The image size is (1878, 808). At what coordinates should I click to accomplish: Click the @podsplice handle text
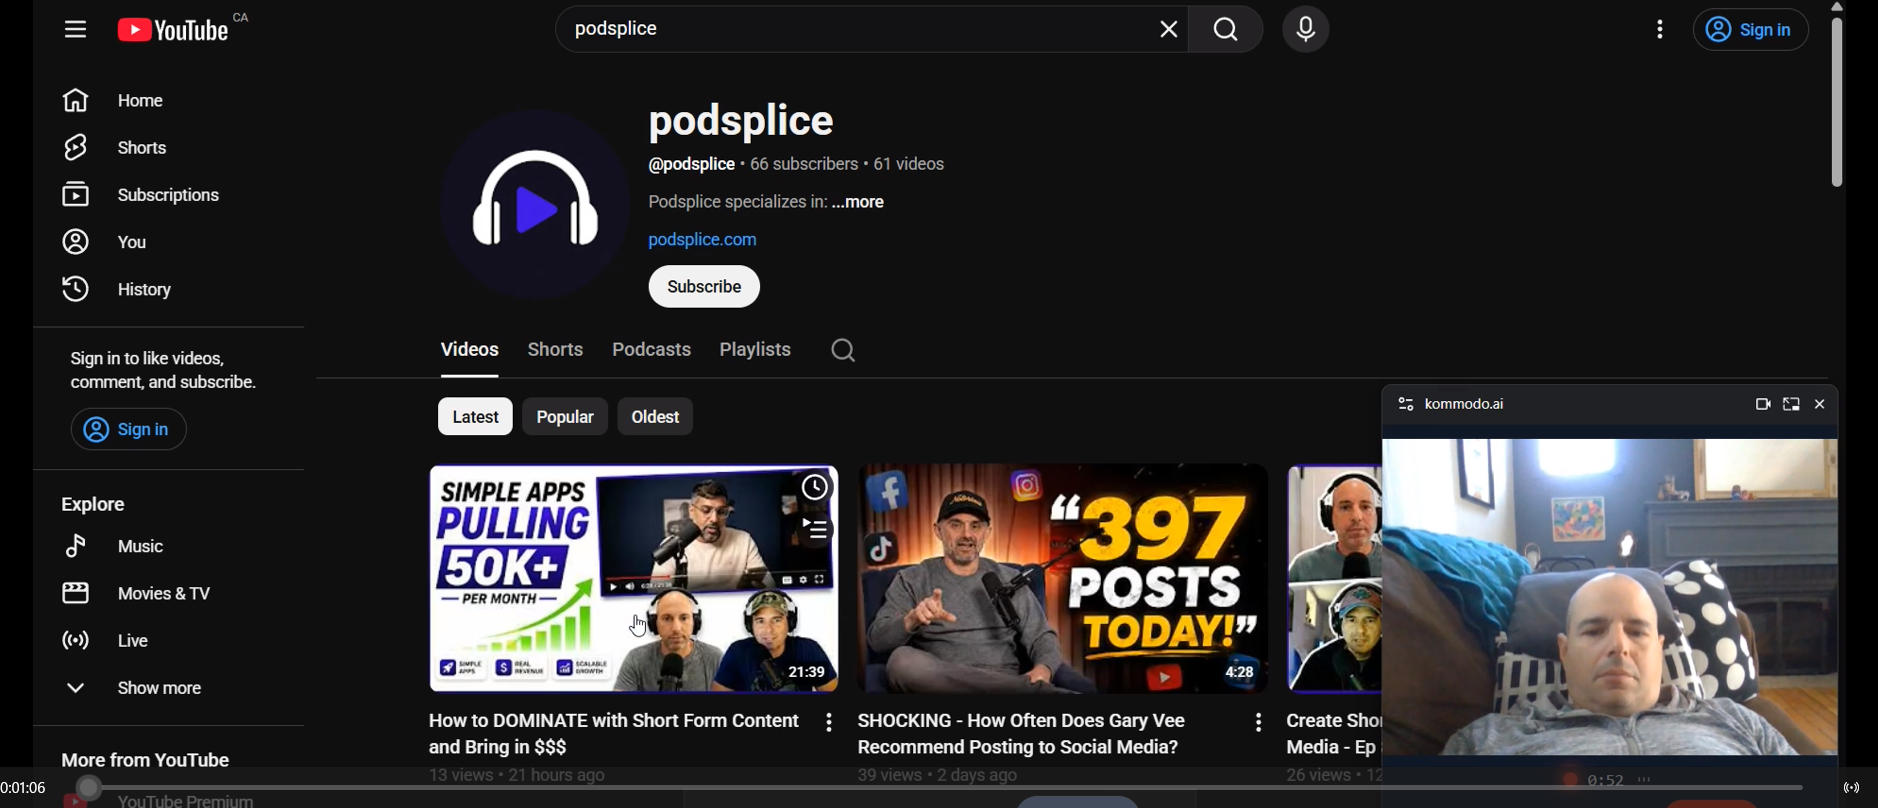click(x=691, y=165)
